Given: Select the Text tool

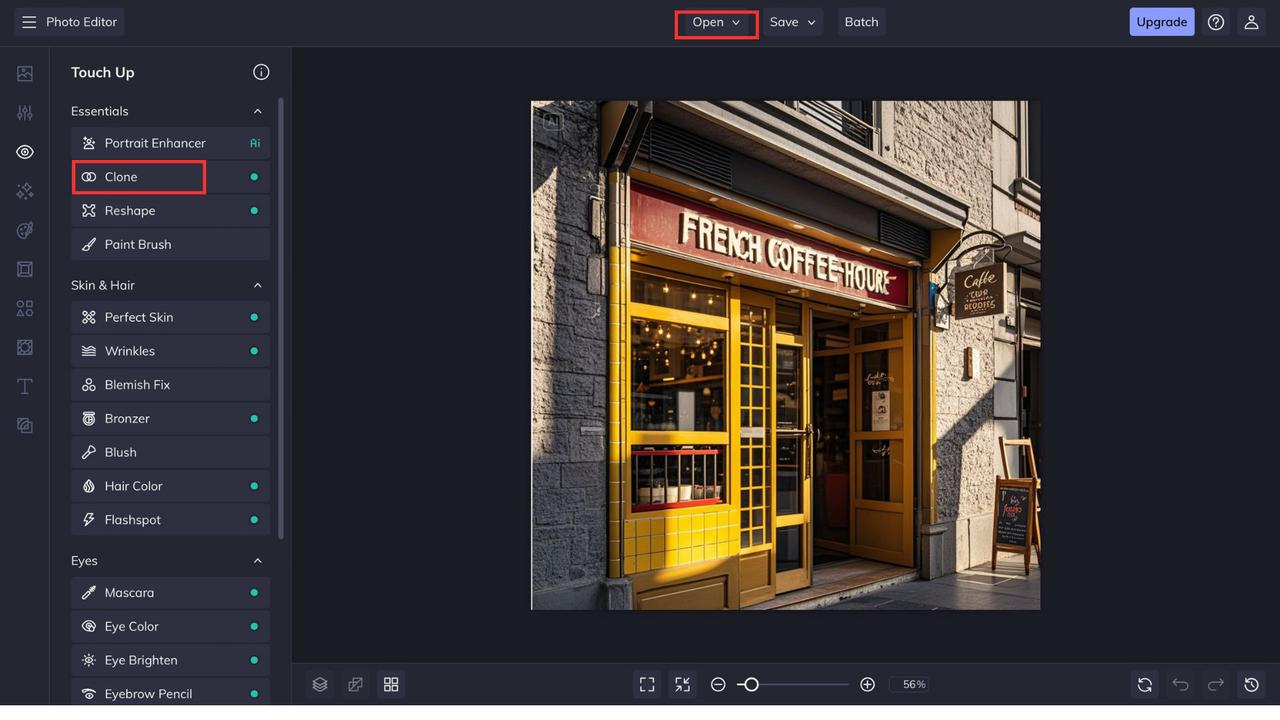Looking at the screenshot, I should [24, 386].
